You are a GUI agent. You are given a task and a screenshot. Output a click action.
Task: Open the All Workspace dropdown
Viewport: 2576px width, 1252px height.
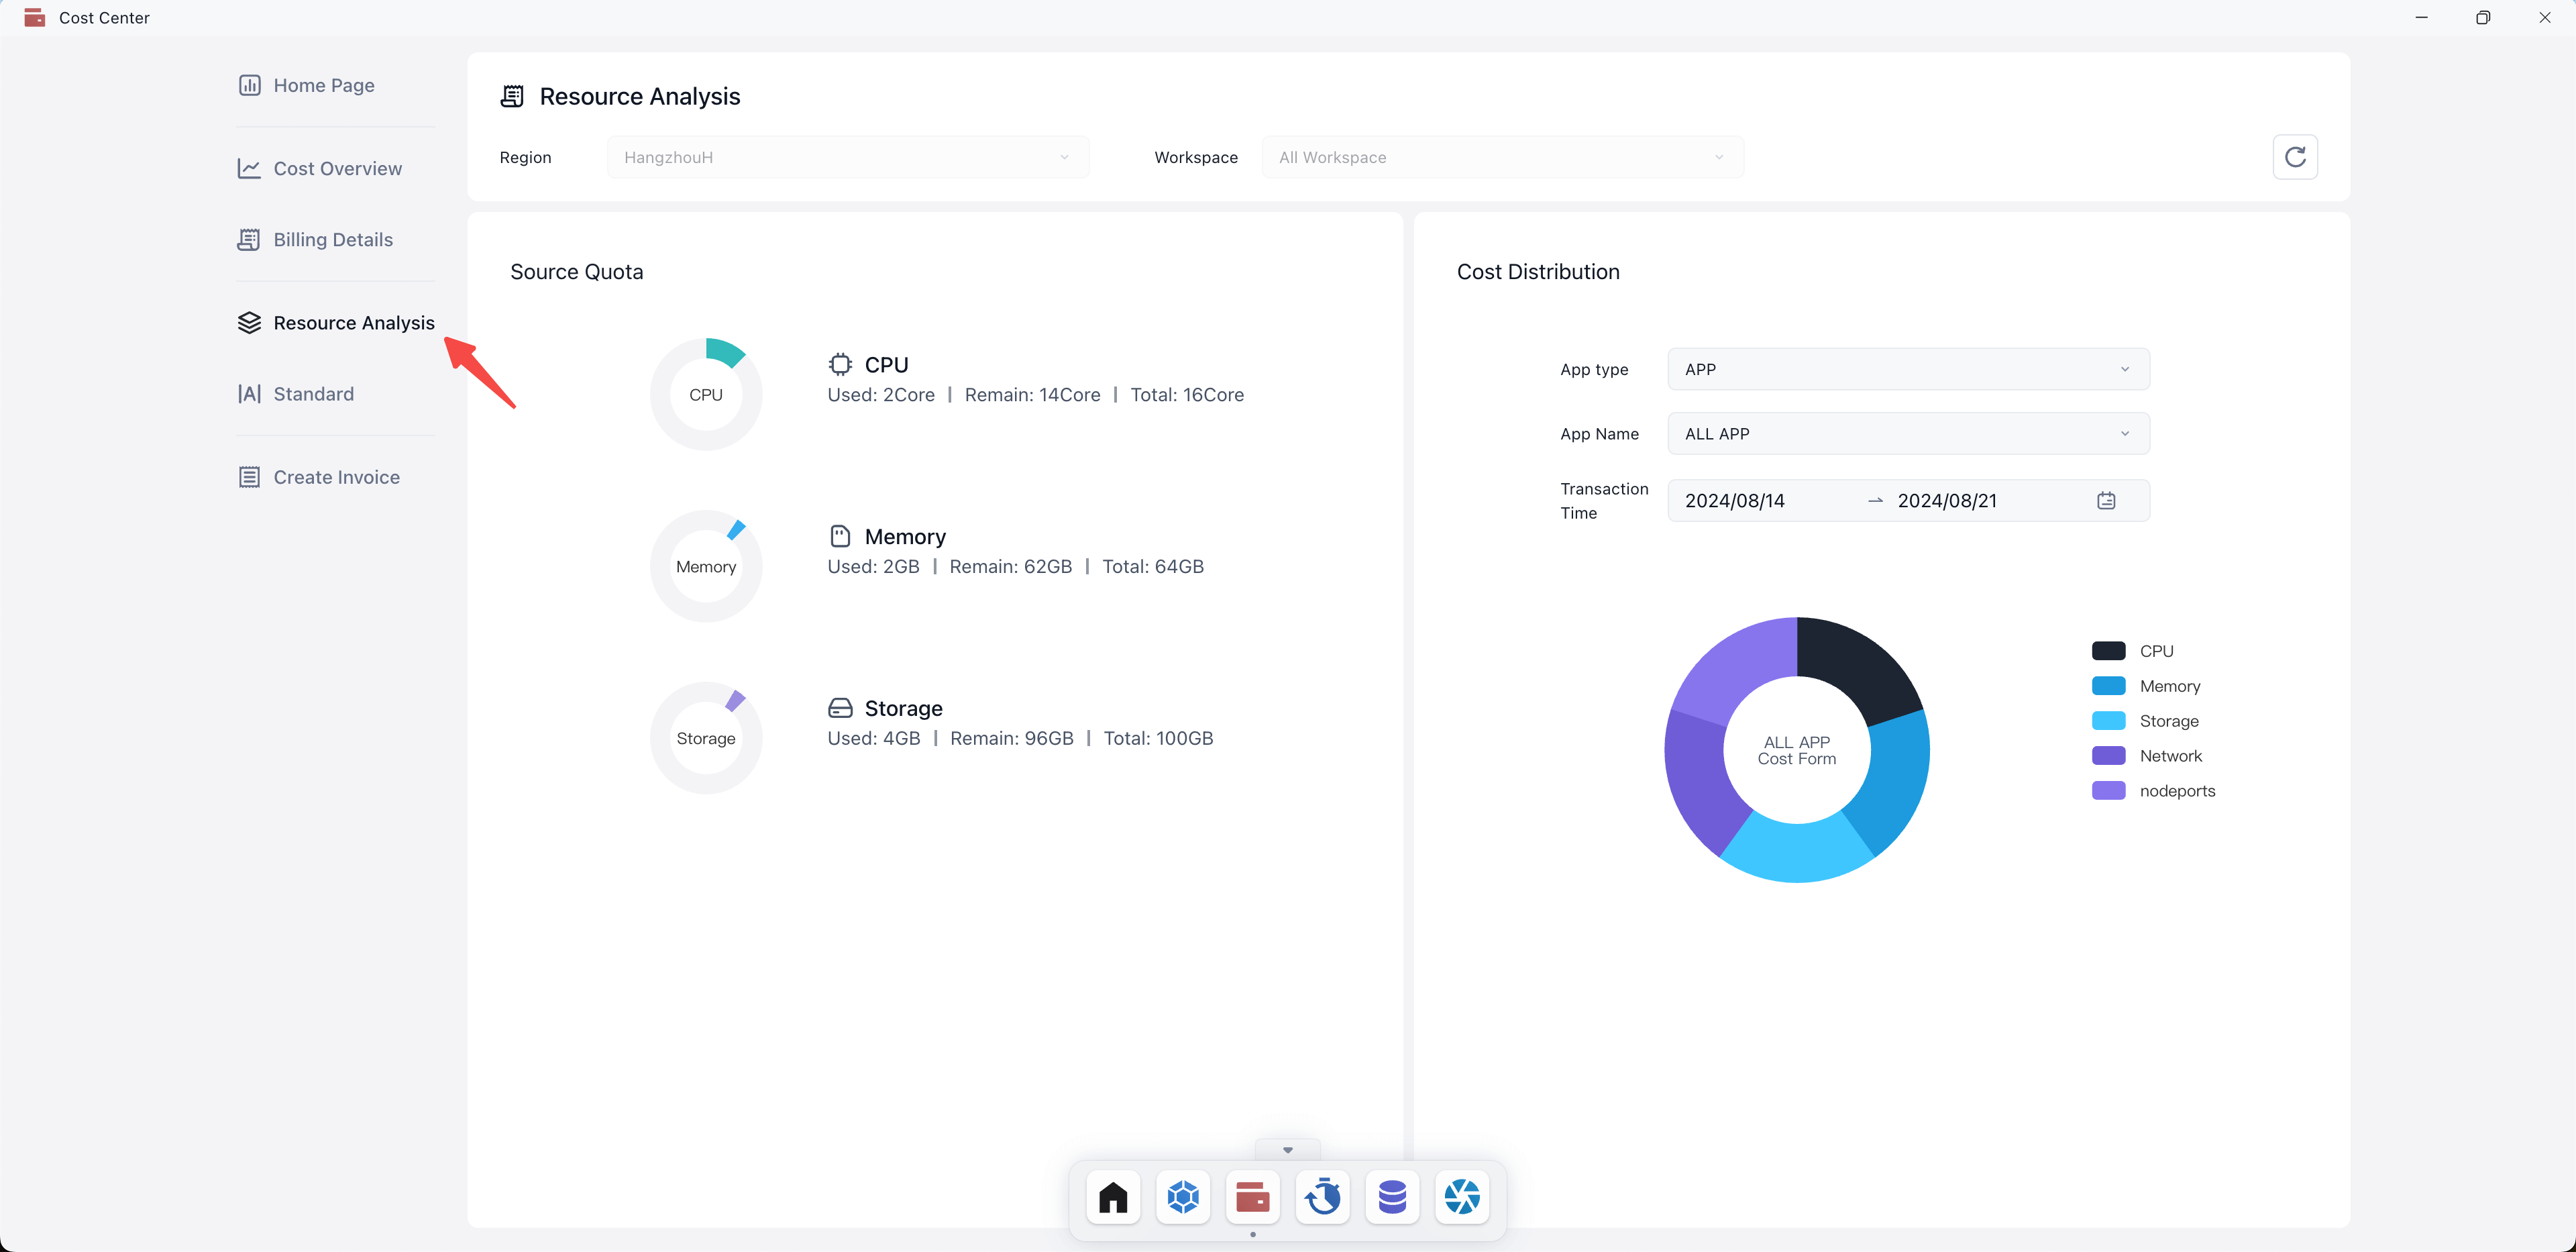pyautogui.click(x=1502, y=157)
